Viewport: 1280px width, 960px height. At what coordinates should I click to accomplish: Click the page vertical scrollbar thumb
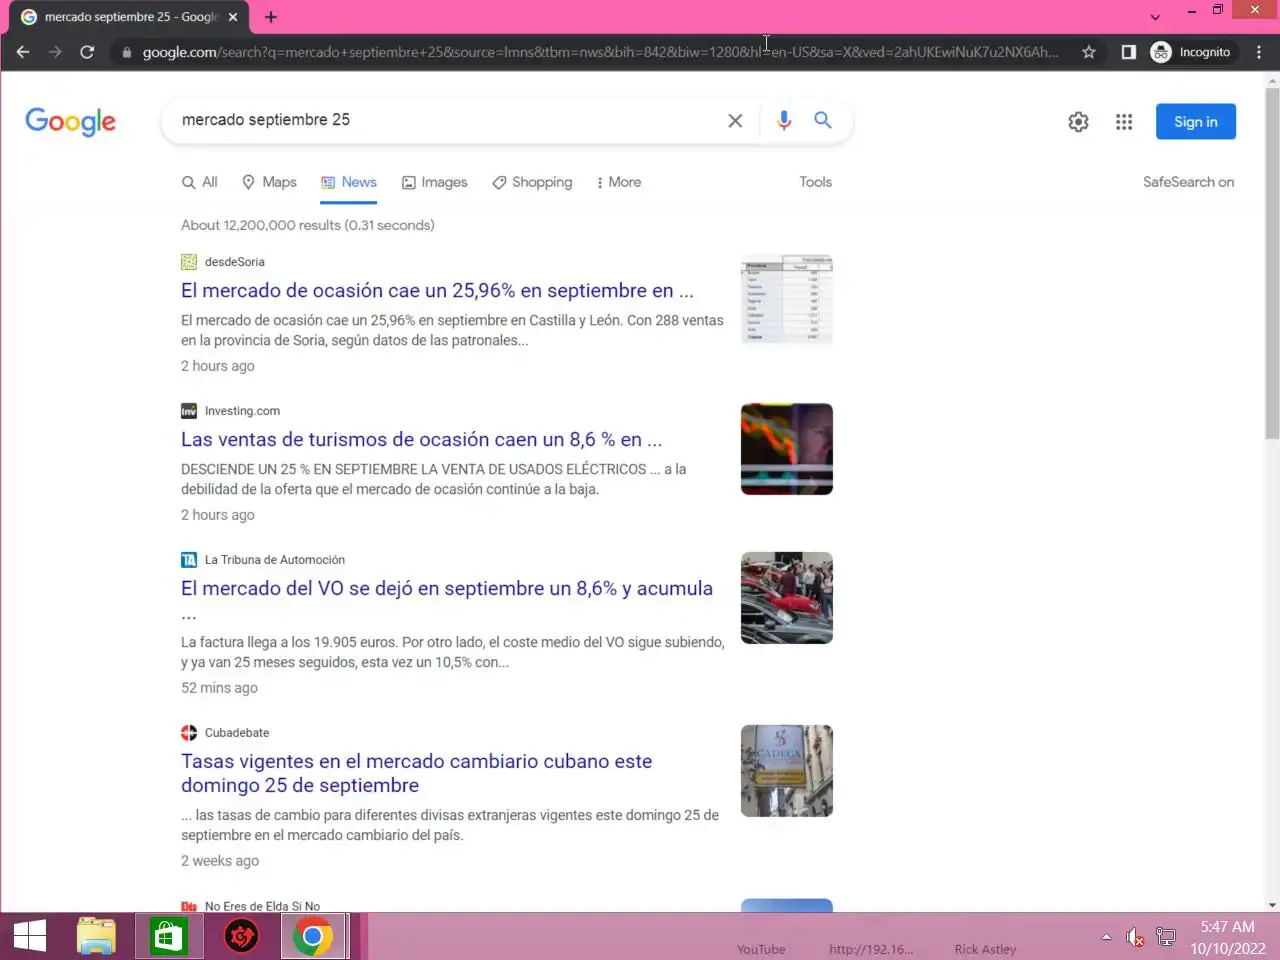[x=1272, y=262]
